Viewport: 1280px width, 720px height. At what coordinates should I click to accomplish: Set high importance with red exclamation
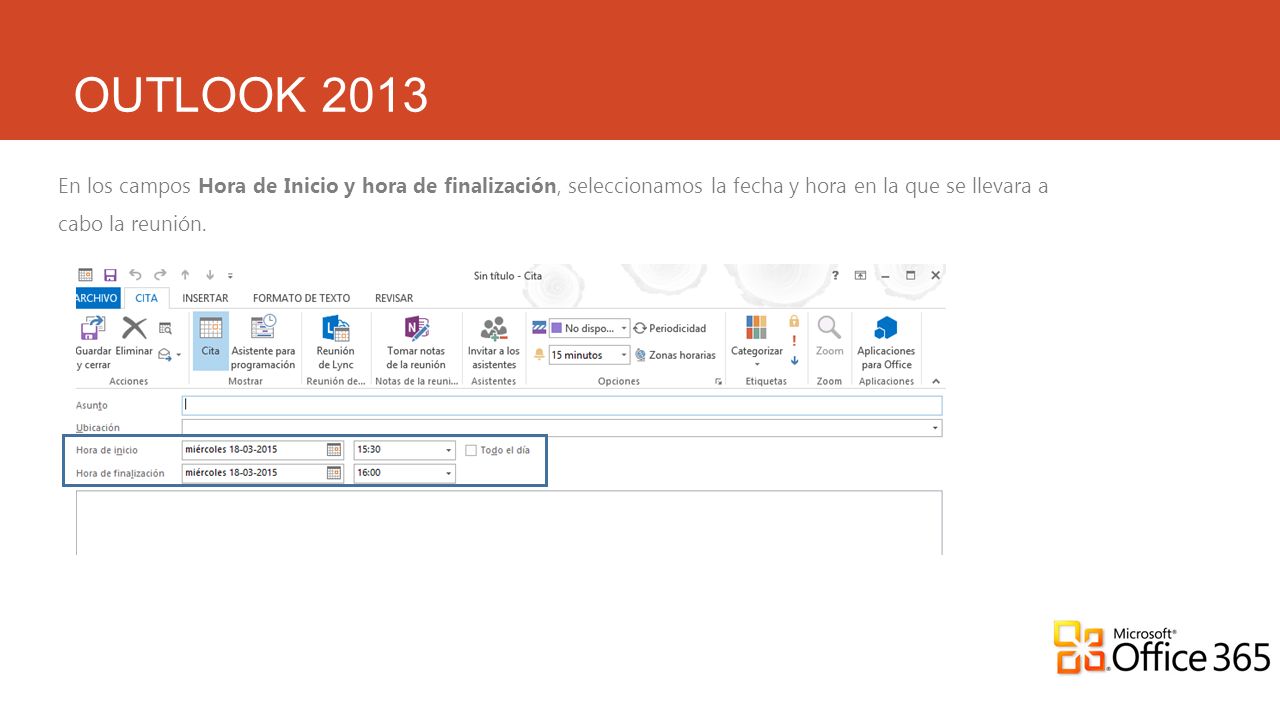(794, 340)
